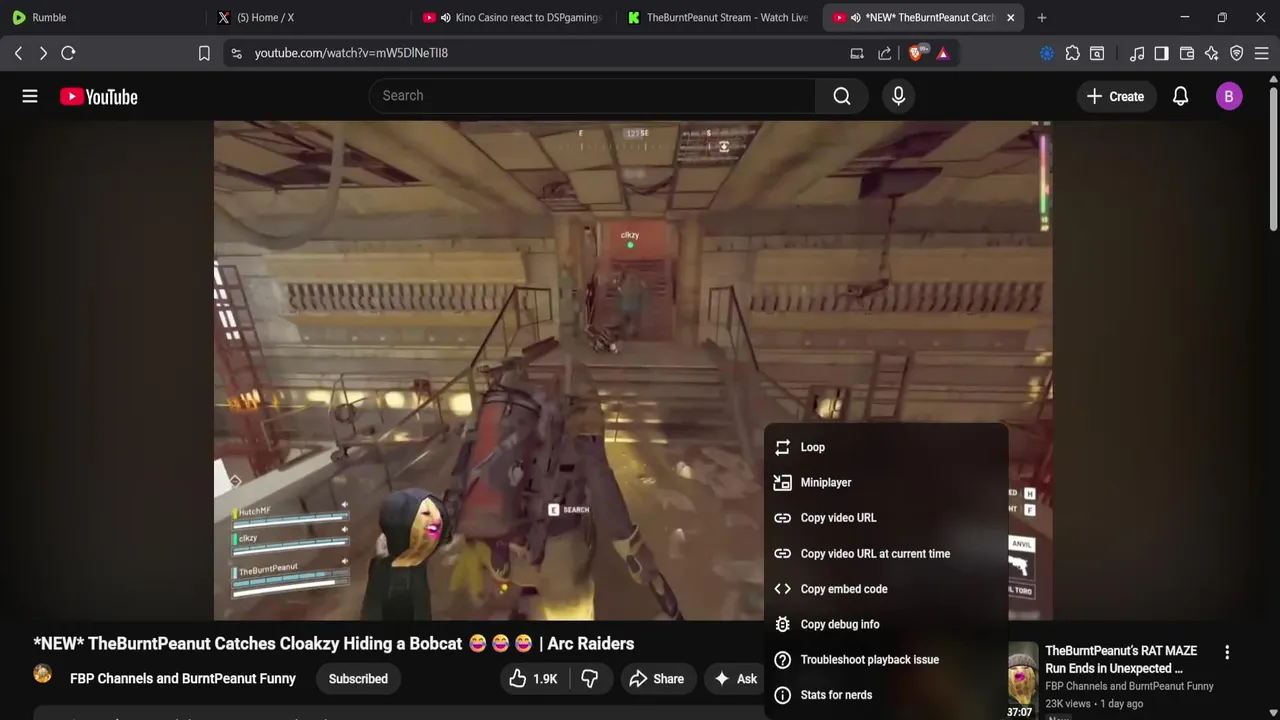Go forward in browser history

tap(43, 53)
